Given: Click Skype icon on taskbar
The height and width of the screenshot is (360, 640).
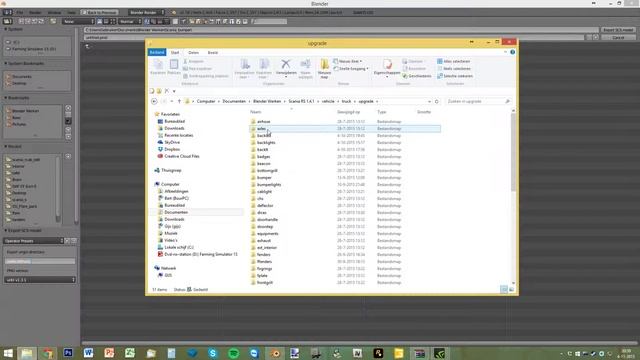Looking at the screenshot, I should pos(213,353).
